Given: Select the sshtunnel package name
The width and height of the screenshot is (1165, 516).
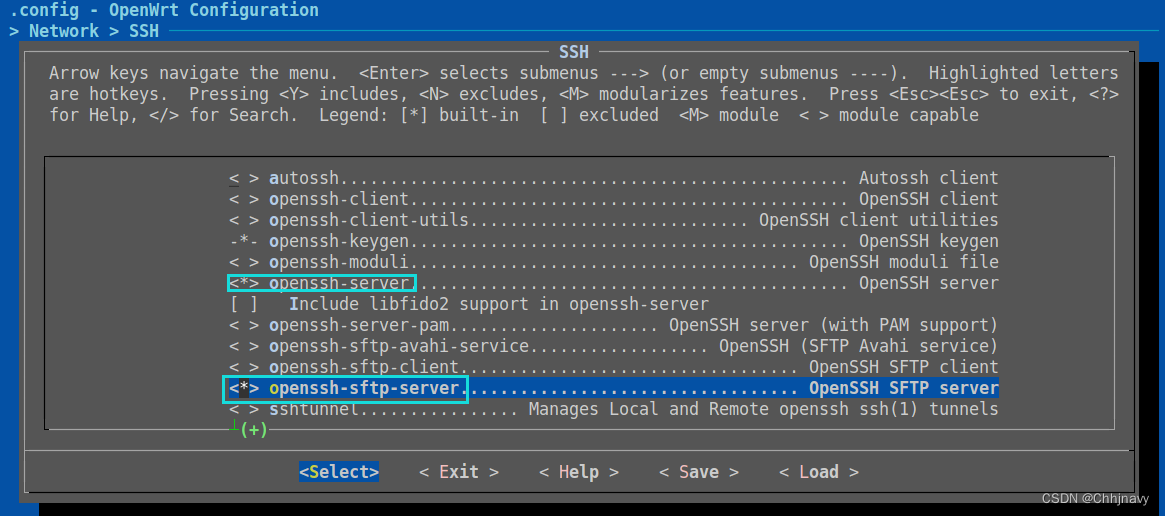Looking at the screenshot, I should (x=314, y=409).
